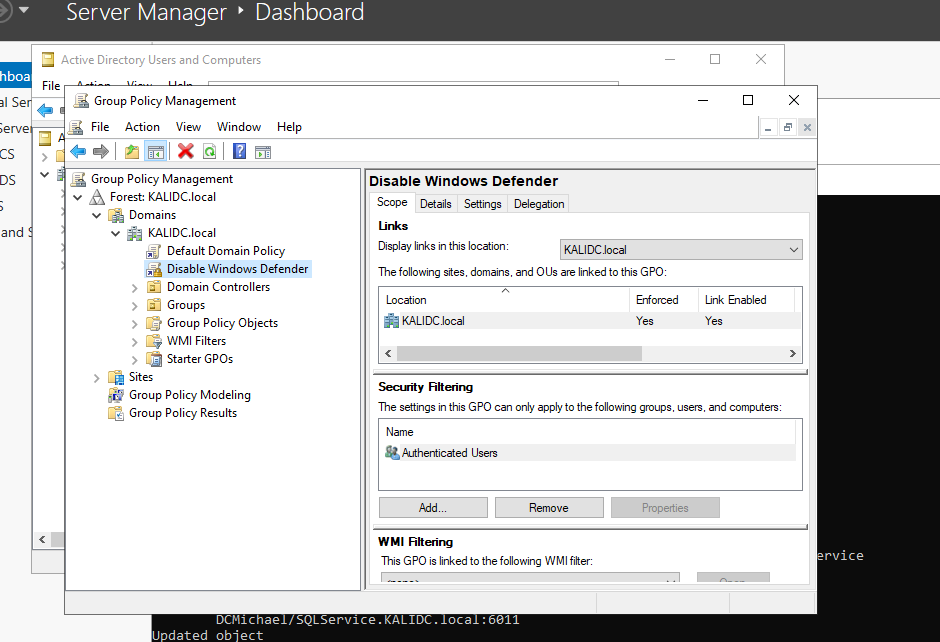Click the Sites folder icon
940x642 pixels.
[116, 377]
